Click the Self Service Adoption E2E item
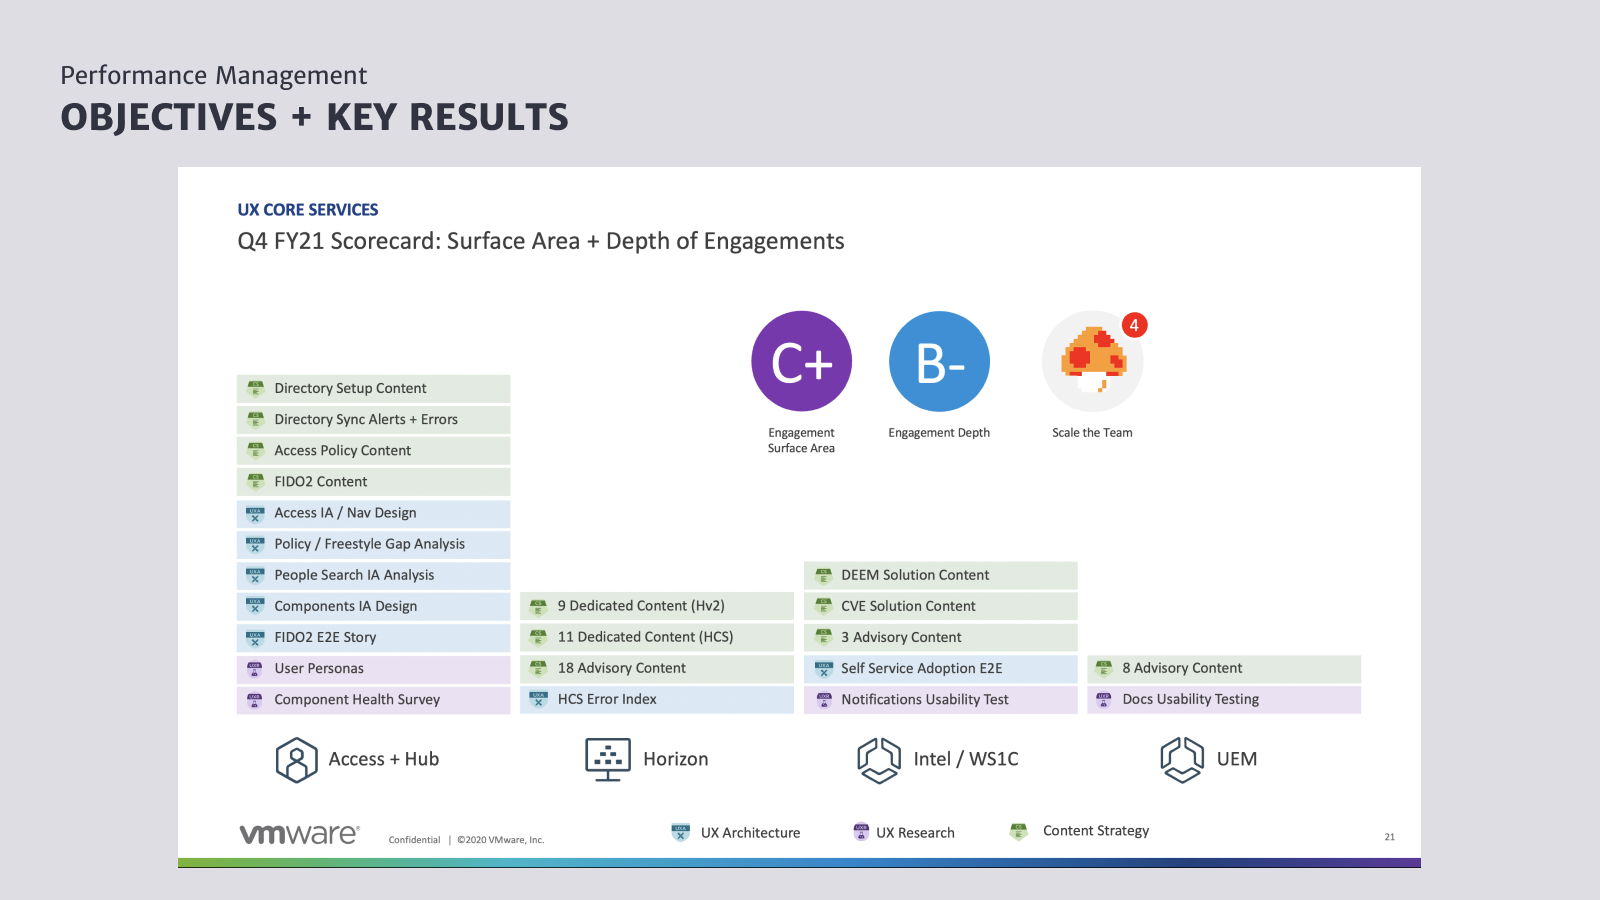Viewport: 1600px width, 900px height. point(940,669)
